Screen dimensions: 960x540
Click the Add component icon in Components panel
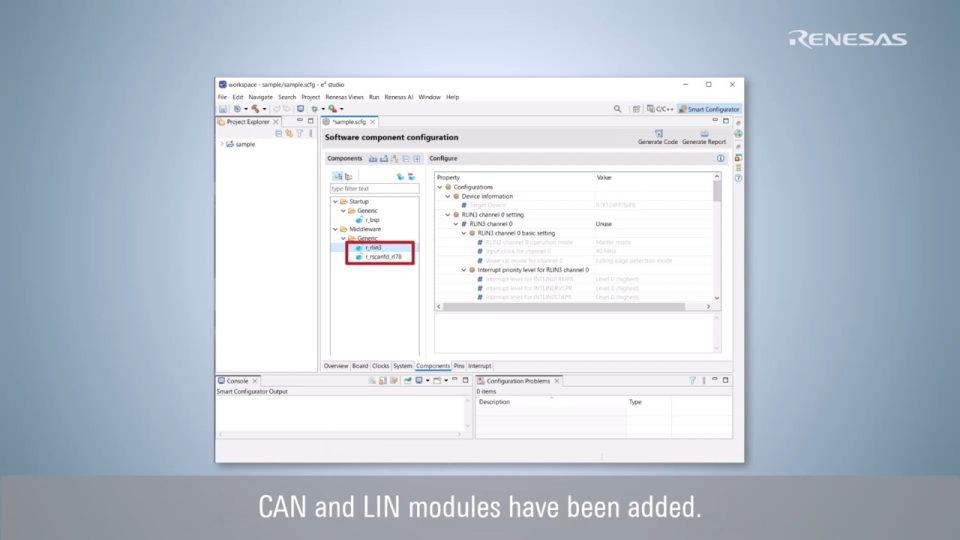pyautogui.click(x=400, y=176)
